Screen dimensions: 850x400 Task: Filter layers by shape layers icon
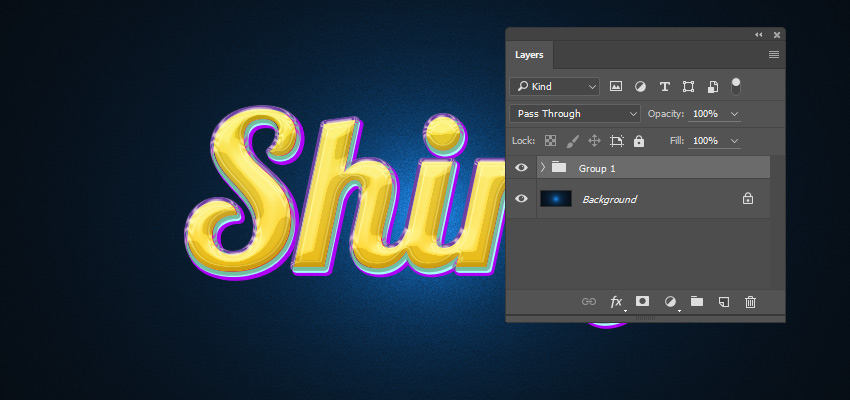(688, 87)
